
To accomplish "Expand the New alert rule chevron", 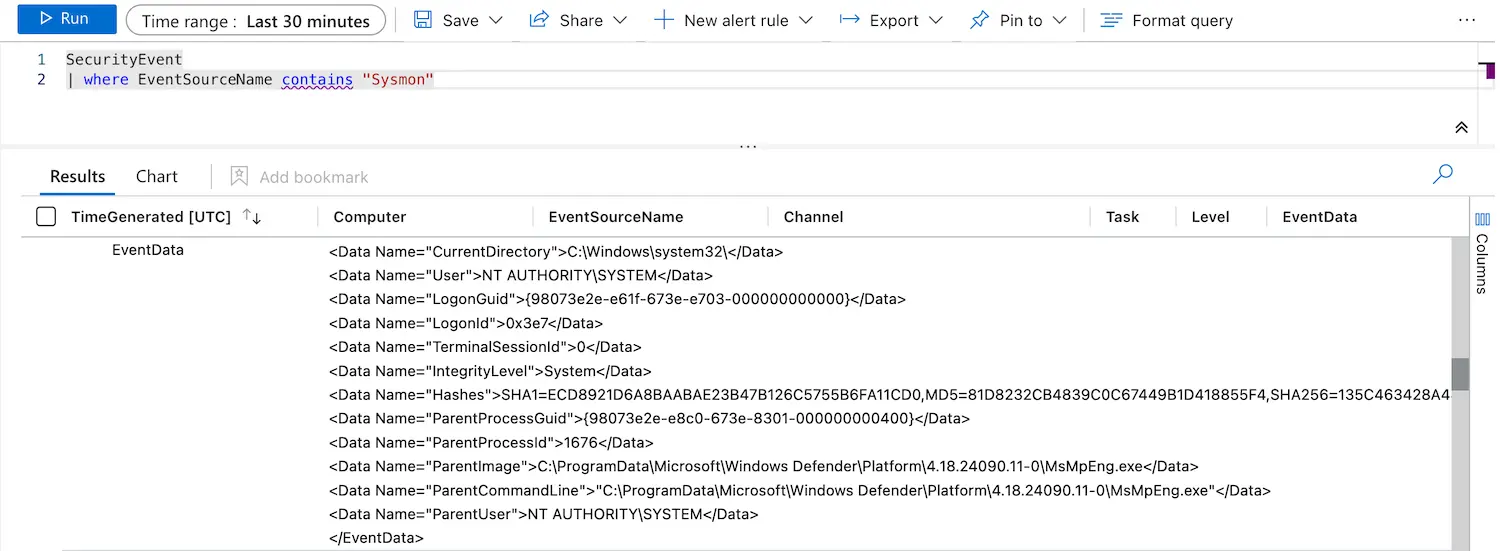I will (806, 20).
